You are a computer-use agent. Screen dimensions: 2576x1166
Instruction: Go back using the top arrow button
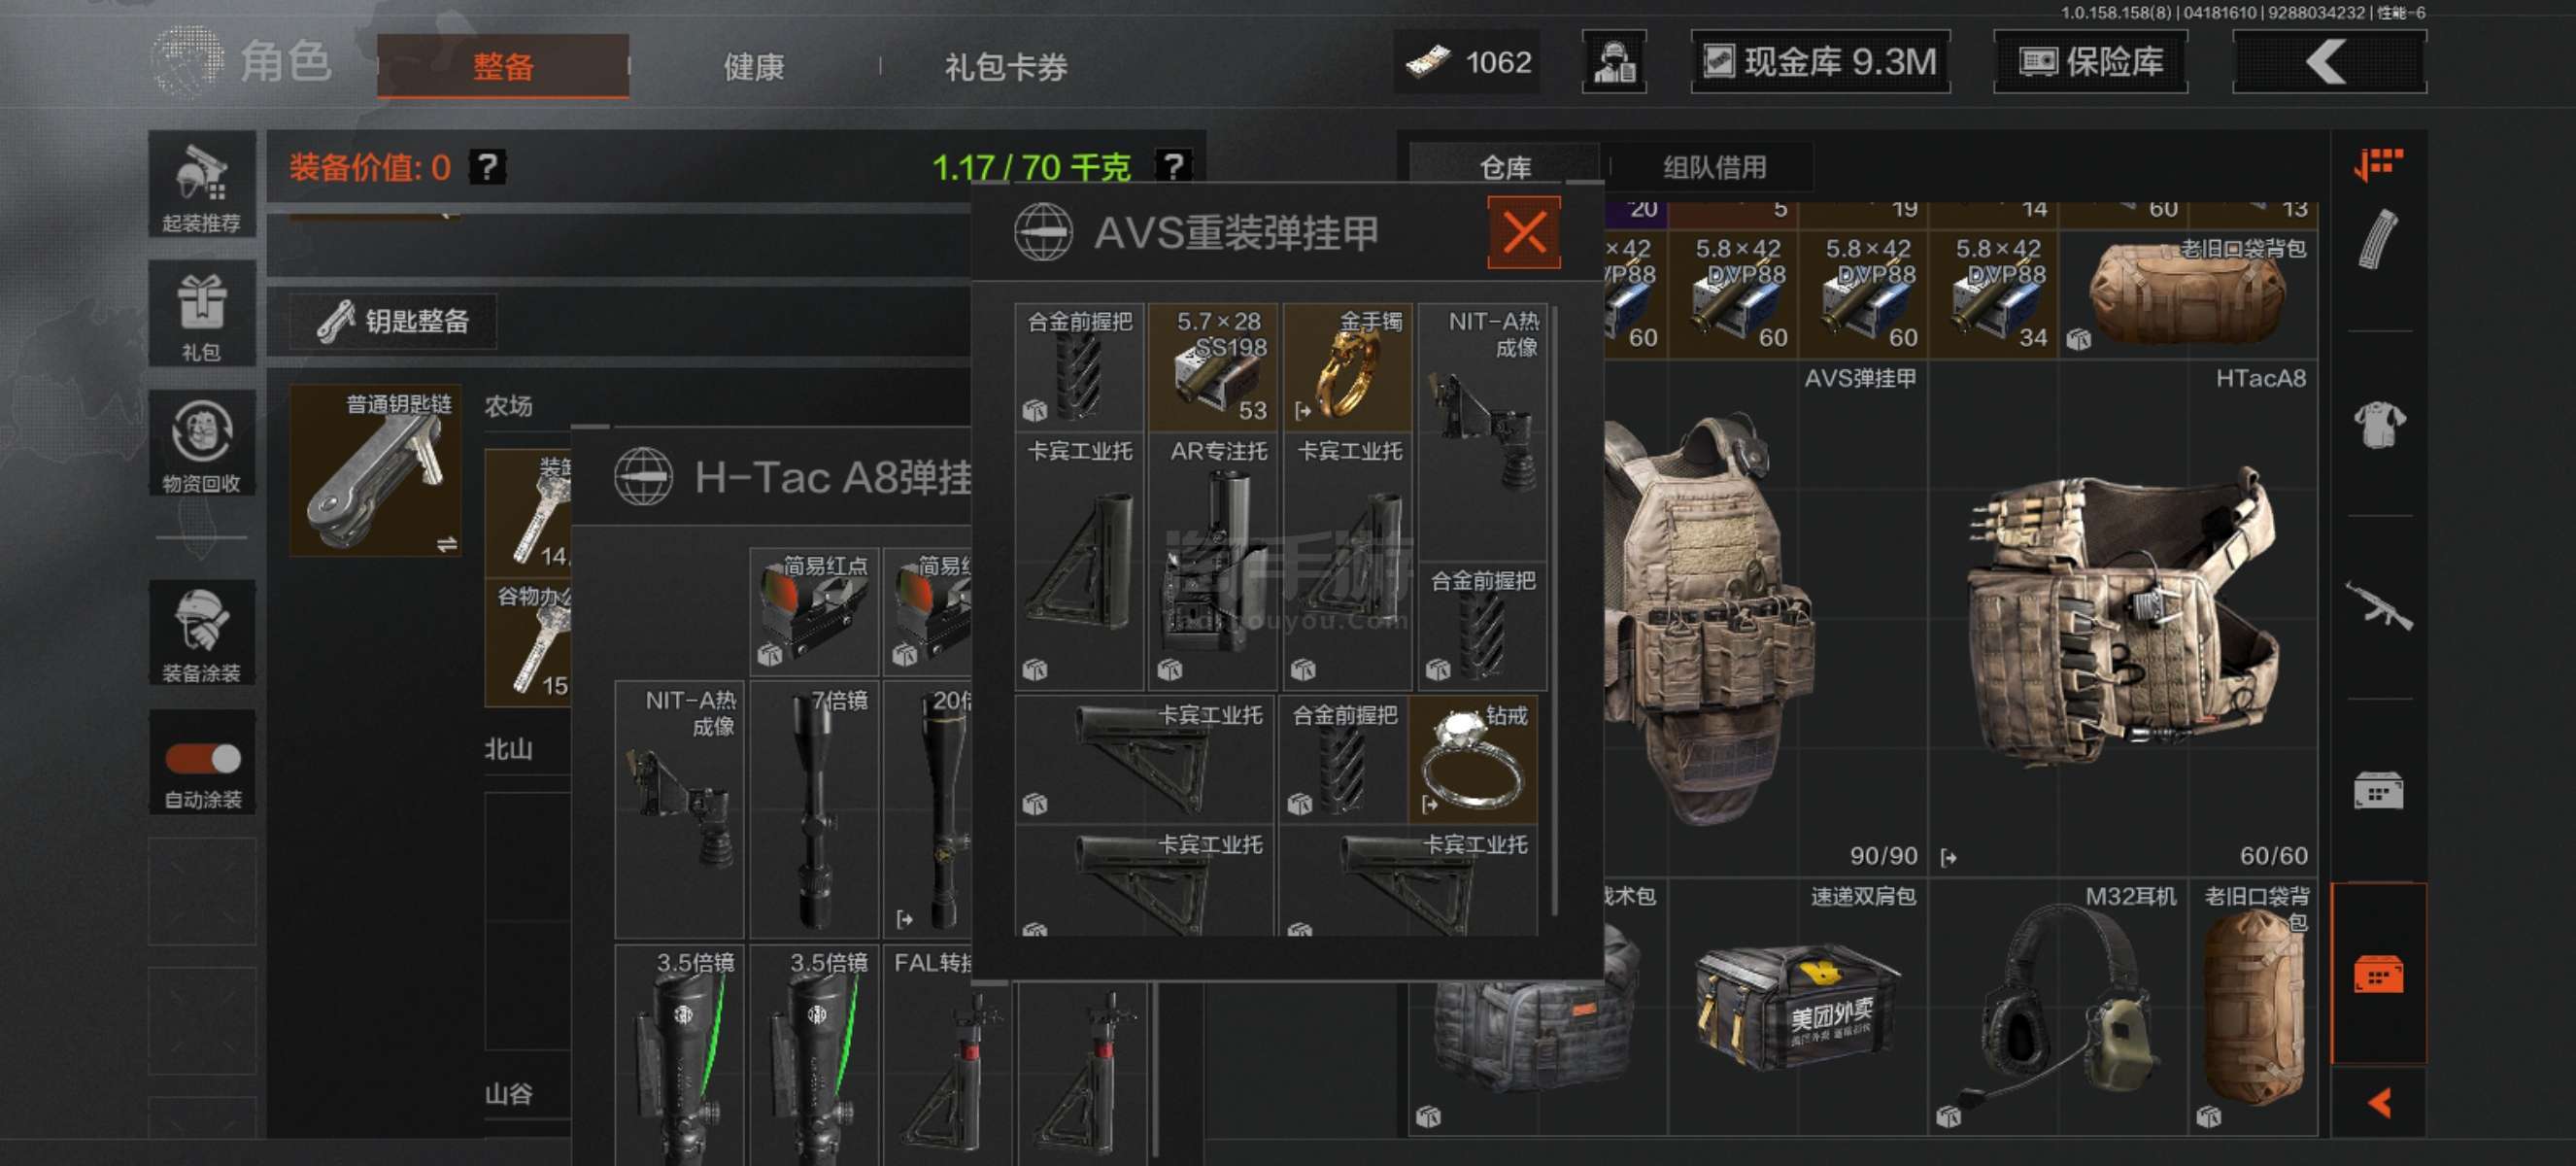2329,62
